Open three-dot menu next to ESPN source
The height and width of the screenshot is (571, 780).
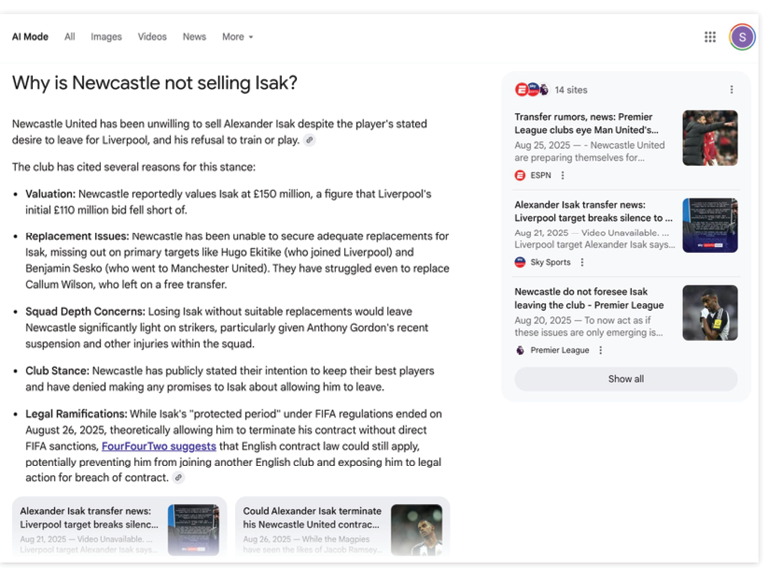coord(563,175)
